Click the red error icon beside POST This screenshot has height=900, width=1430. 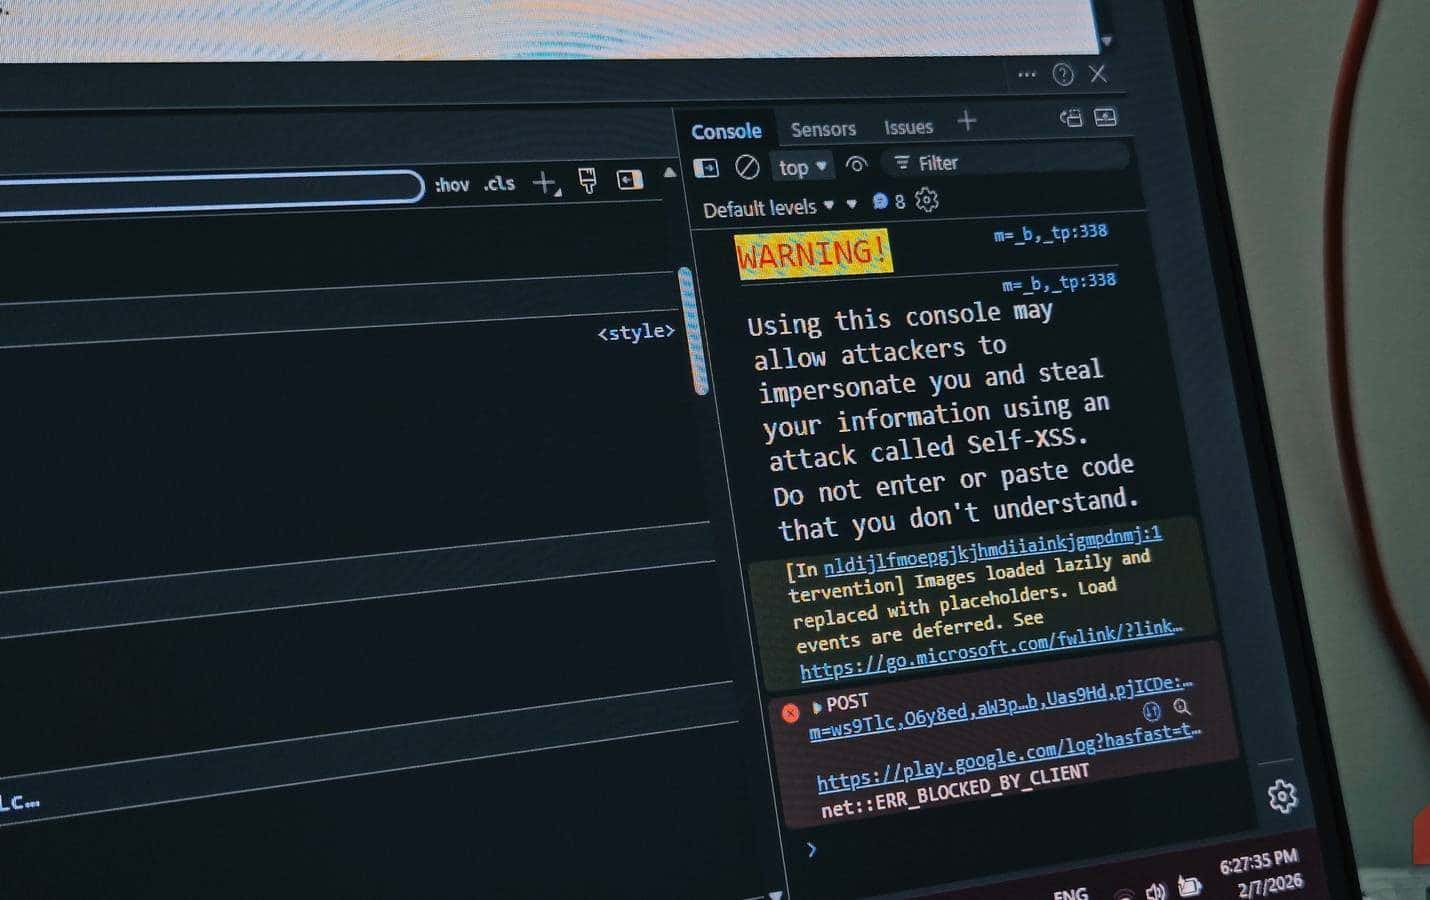[x=790, y=712]
